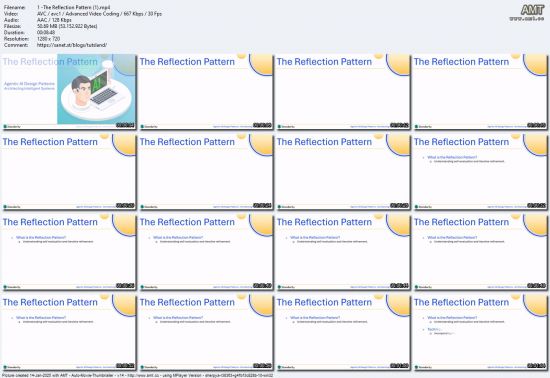550x378 pixels.
Task: Open the thumbnail with the AI laptop illustration
Action: tap(68, 92)
